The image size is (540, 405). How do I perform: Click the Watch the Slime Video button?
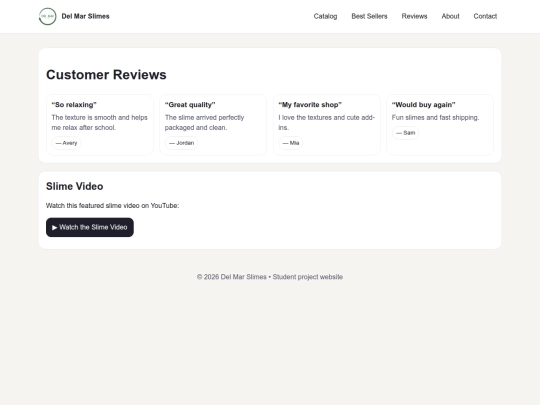pyautogui.click(x=90, y=227)
